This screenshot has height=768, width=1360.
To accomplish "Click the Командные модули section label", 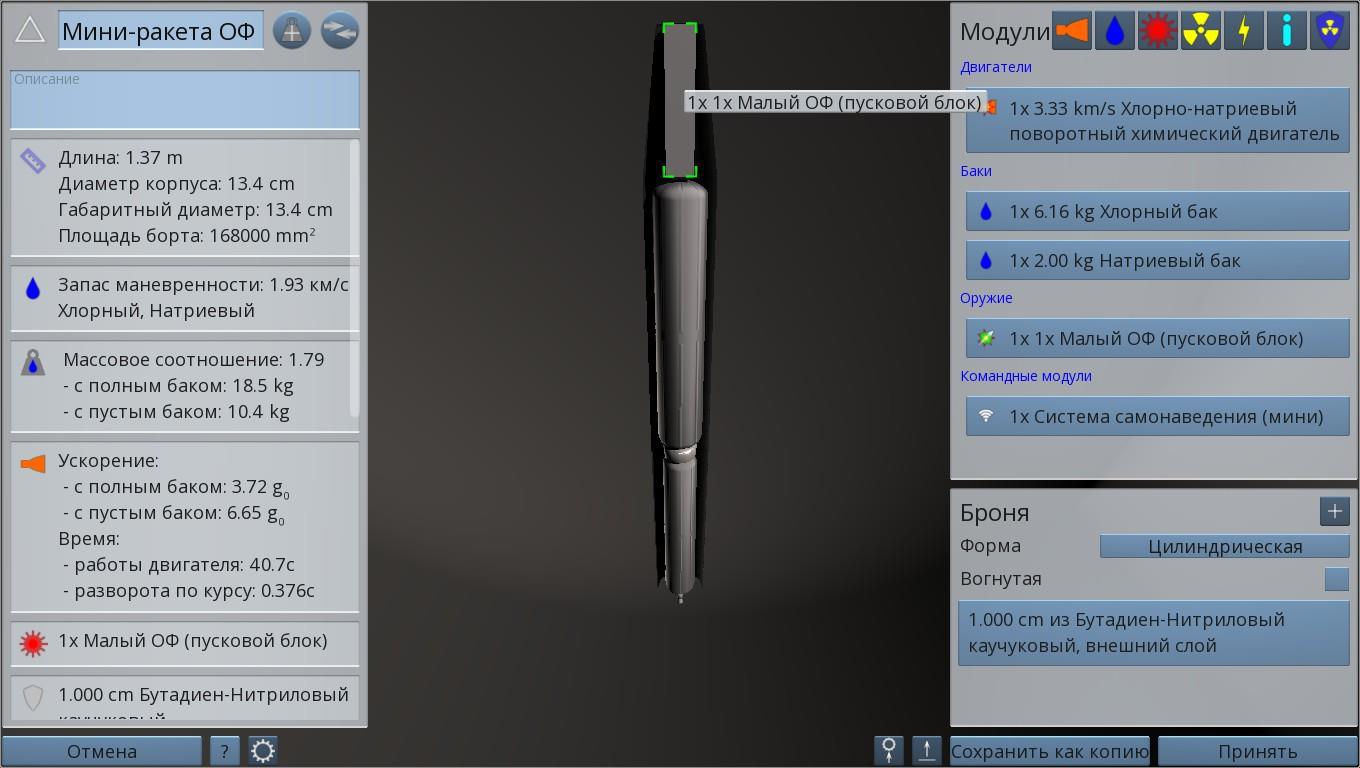I will tap(1026, 376).
